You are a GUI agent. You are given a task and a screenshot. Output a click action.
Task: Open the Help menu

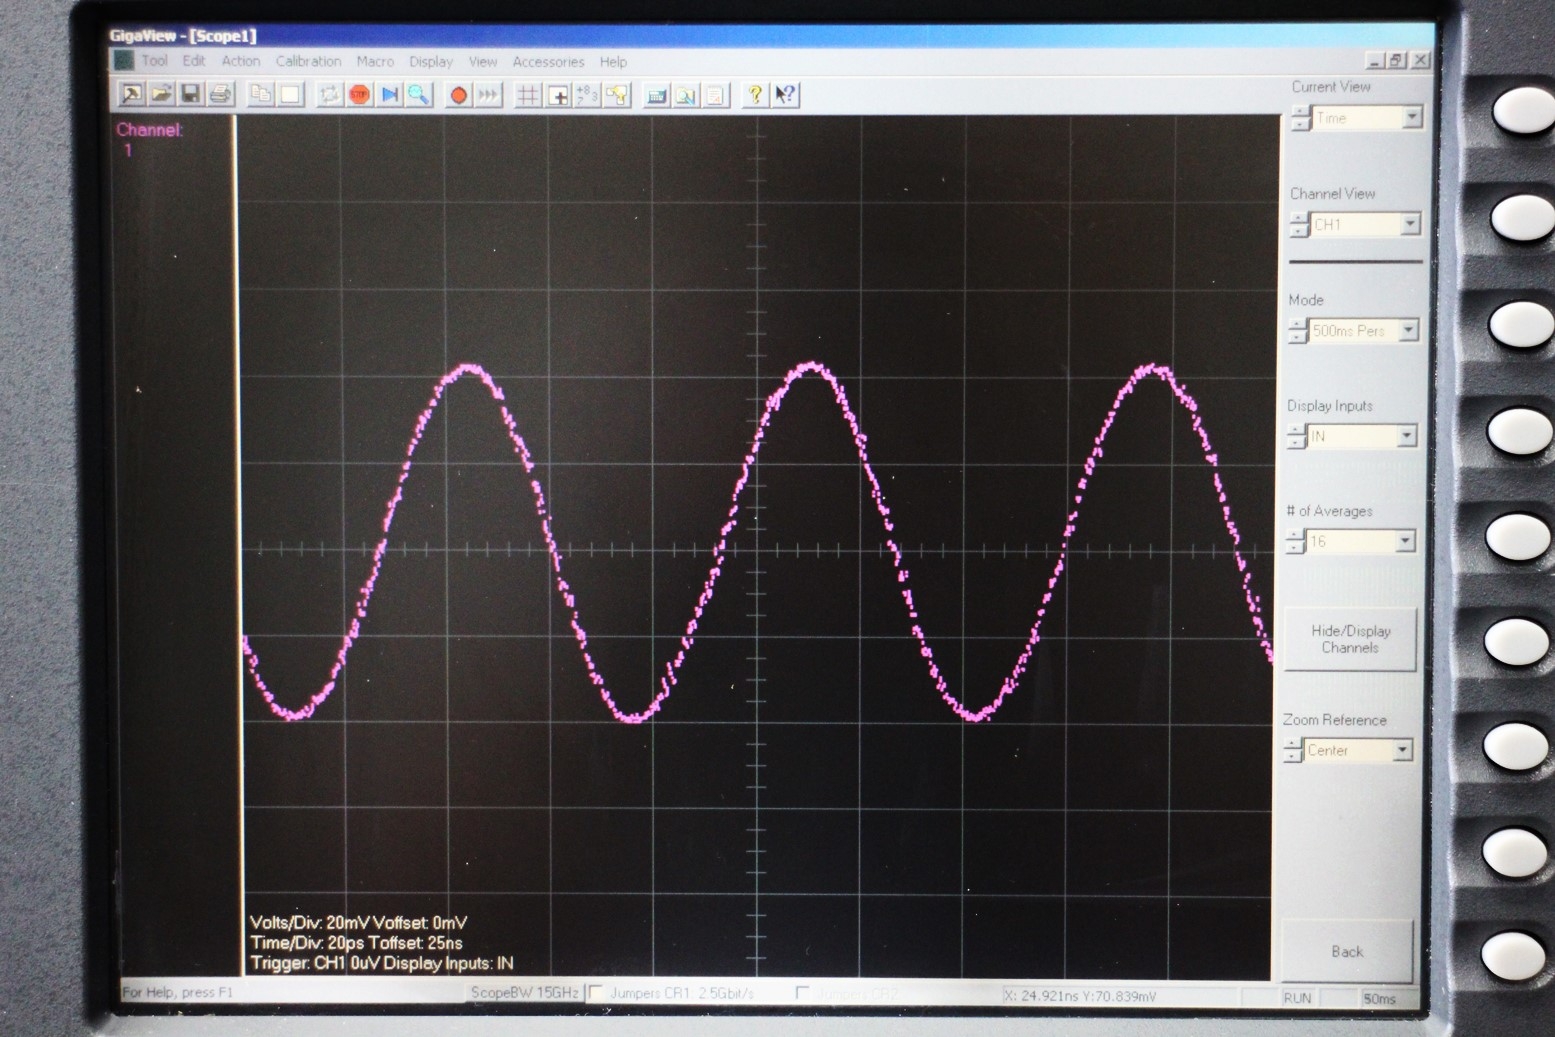click(x=613, y=62)
